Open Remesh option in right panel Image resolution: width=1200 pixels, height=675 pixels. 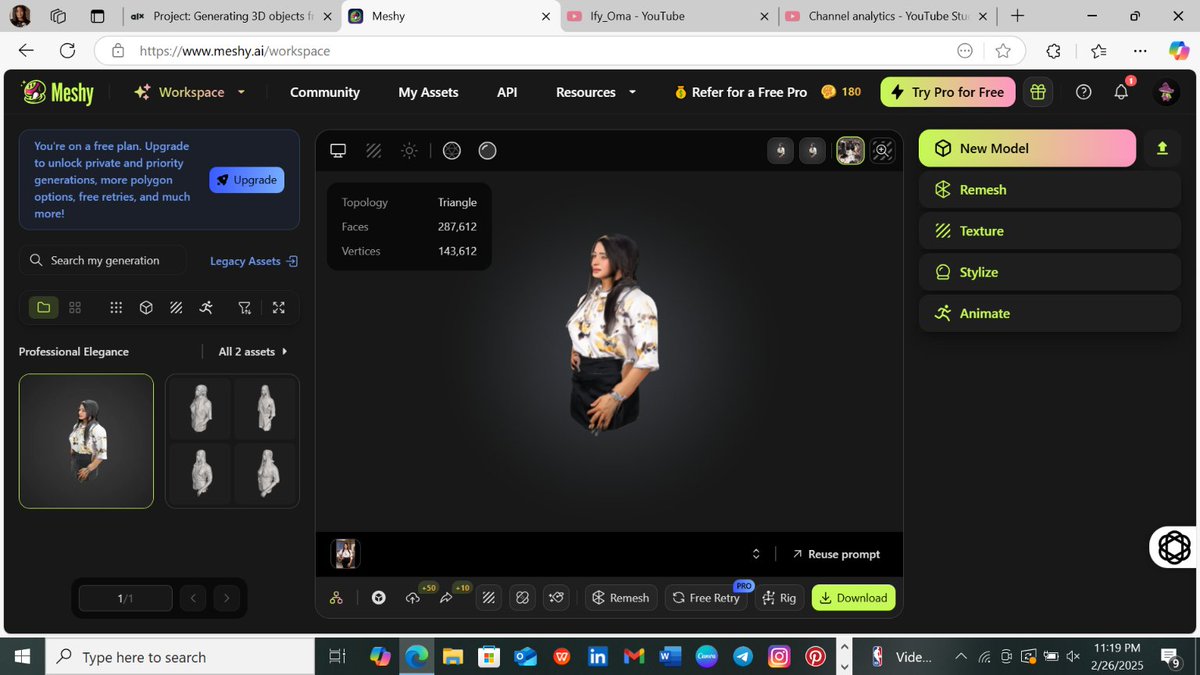1050,190
